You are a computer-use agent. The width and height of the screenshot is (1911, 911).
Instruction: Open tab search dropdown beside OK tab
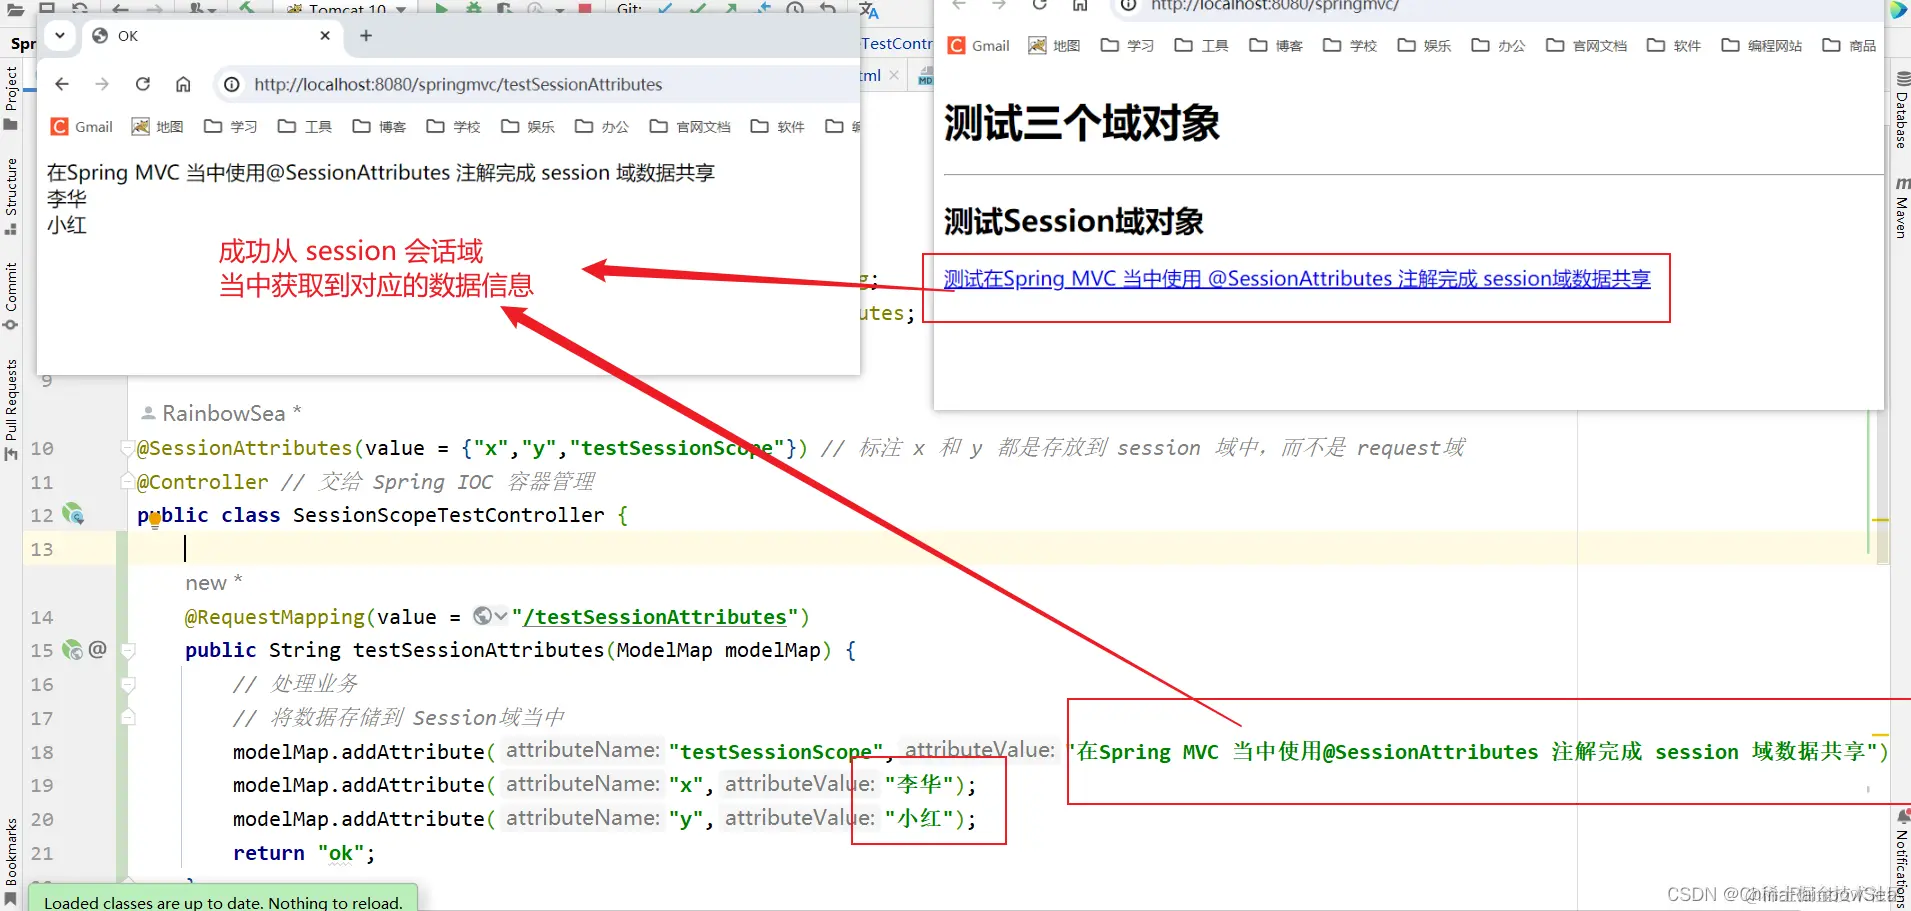[x=60, y=36]
